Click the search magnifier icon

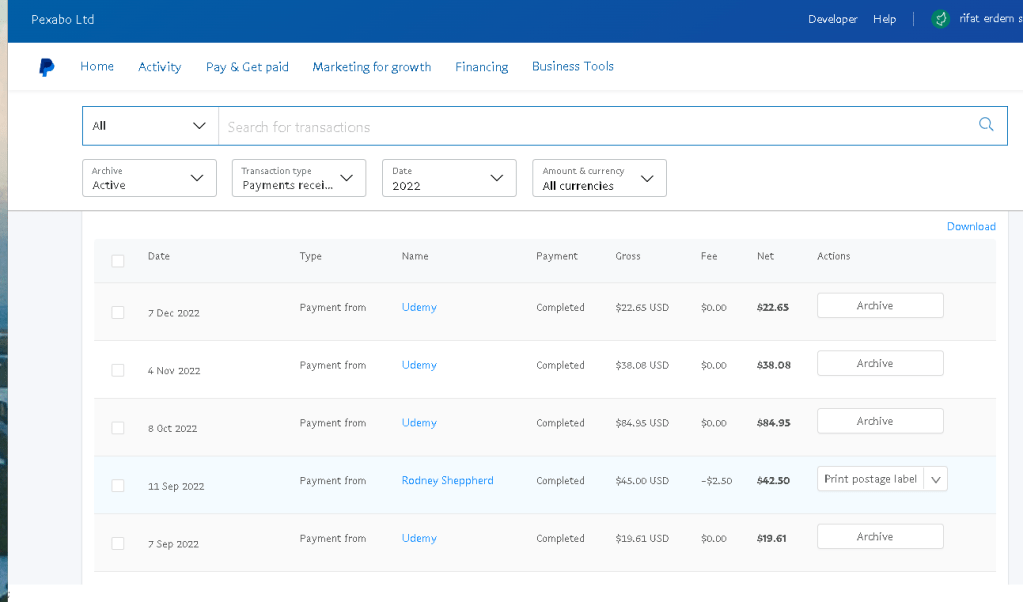coord(986,125)
